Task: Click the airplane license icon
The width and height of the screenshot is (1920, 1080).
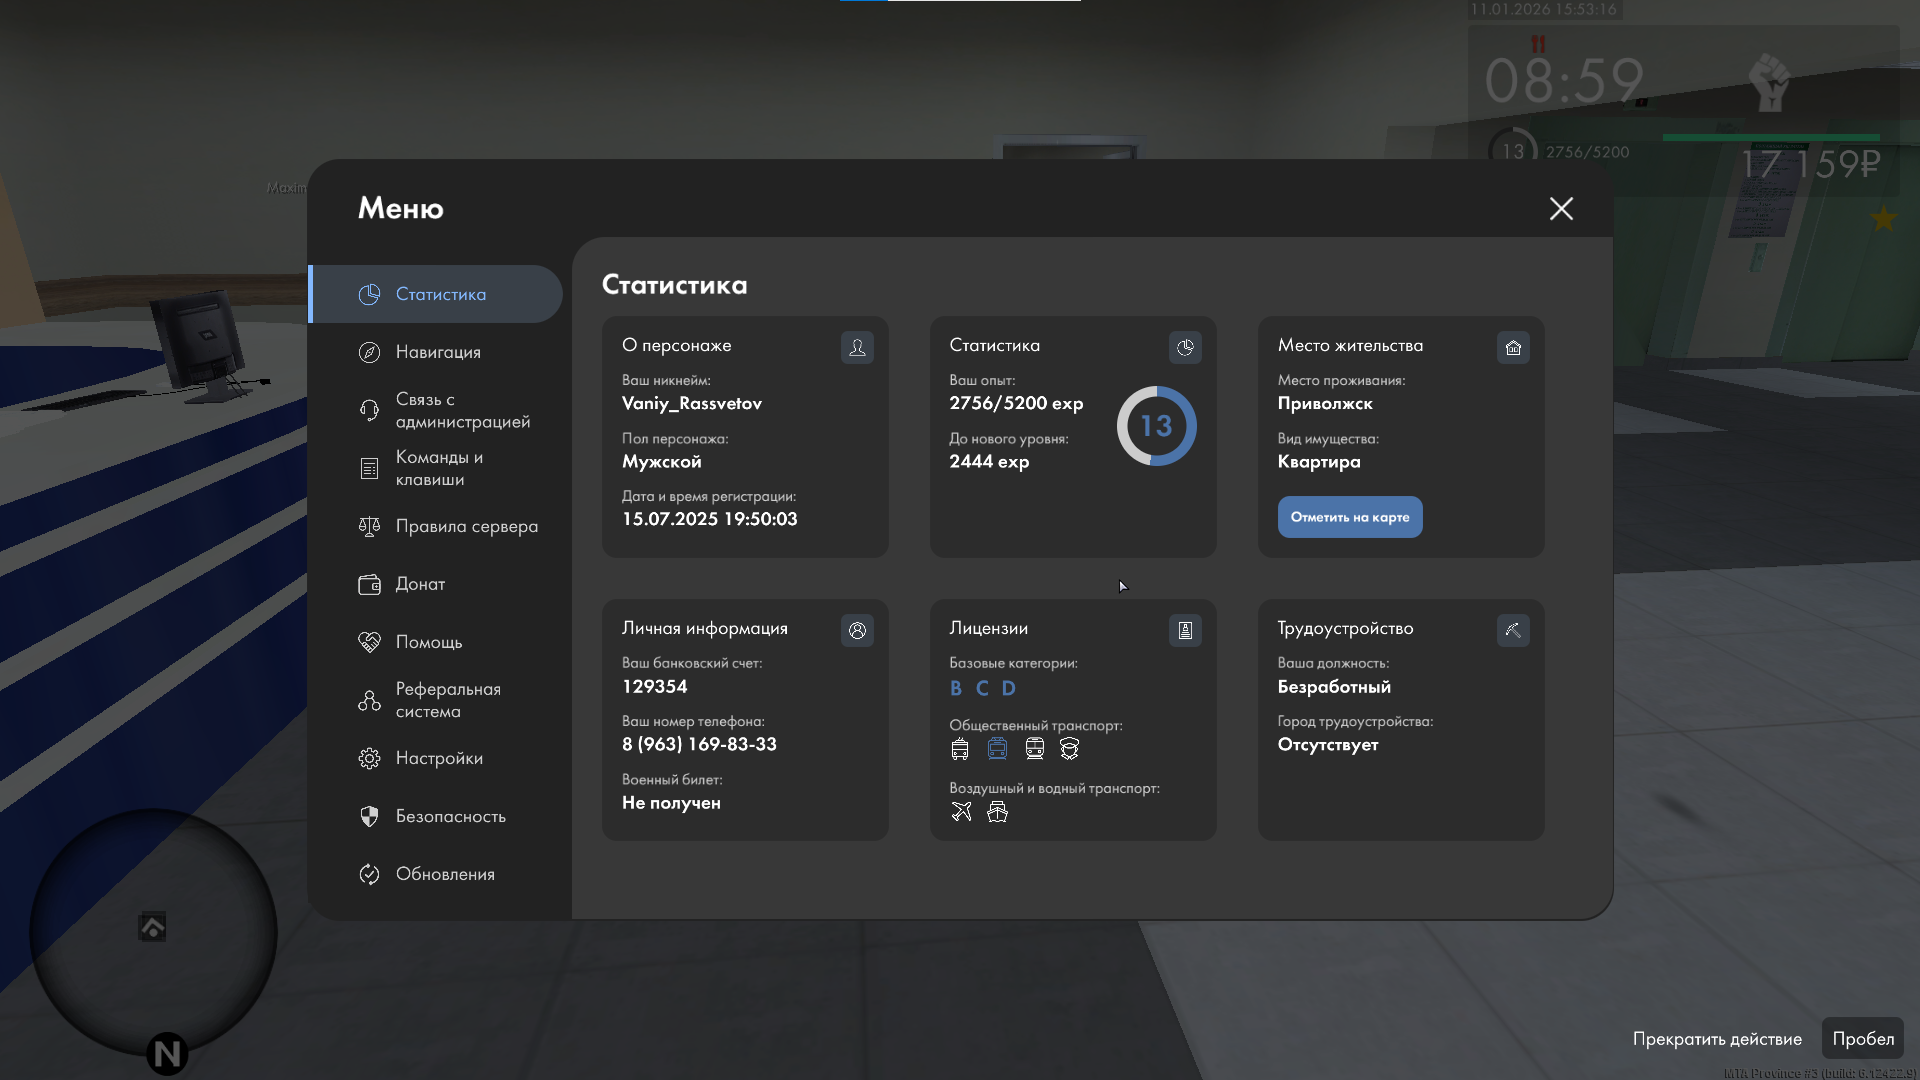Action: point(961,812)
